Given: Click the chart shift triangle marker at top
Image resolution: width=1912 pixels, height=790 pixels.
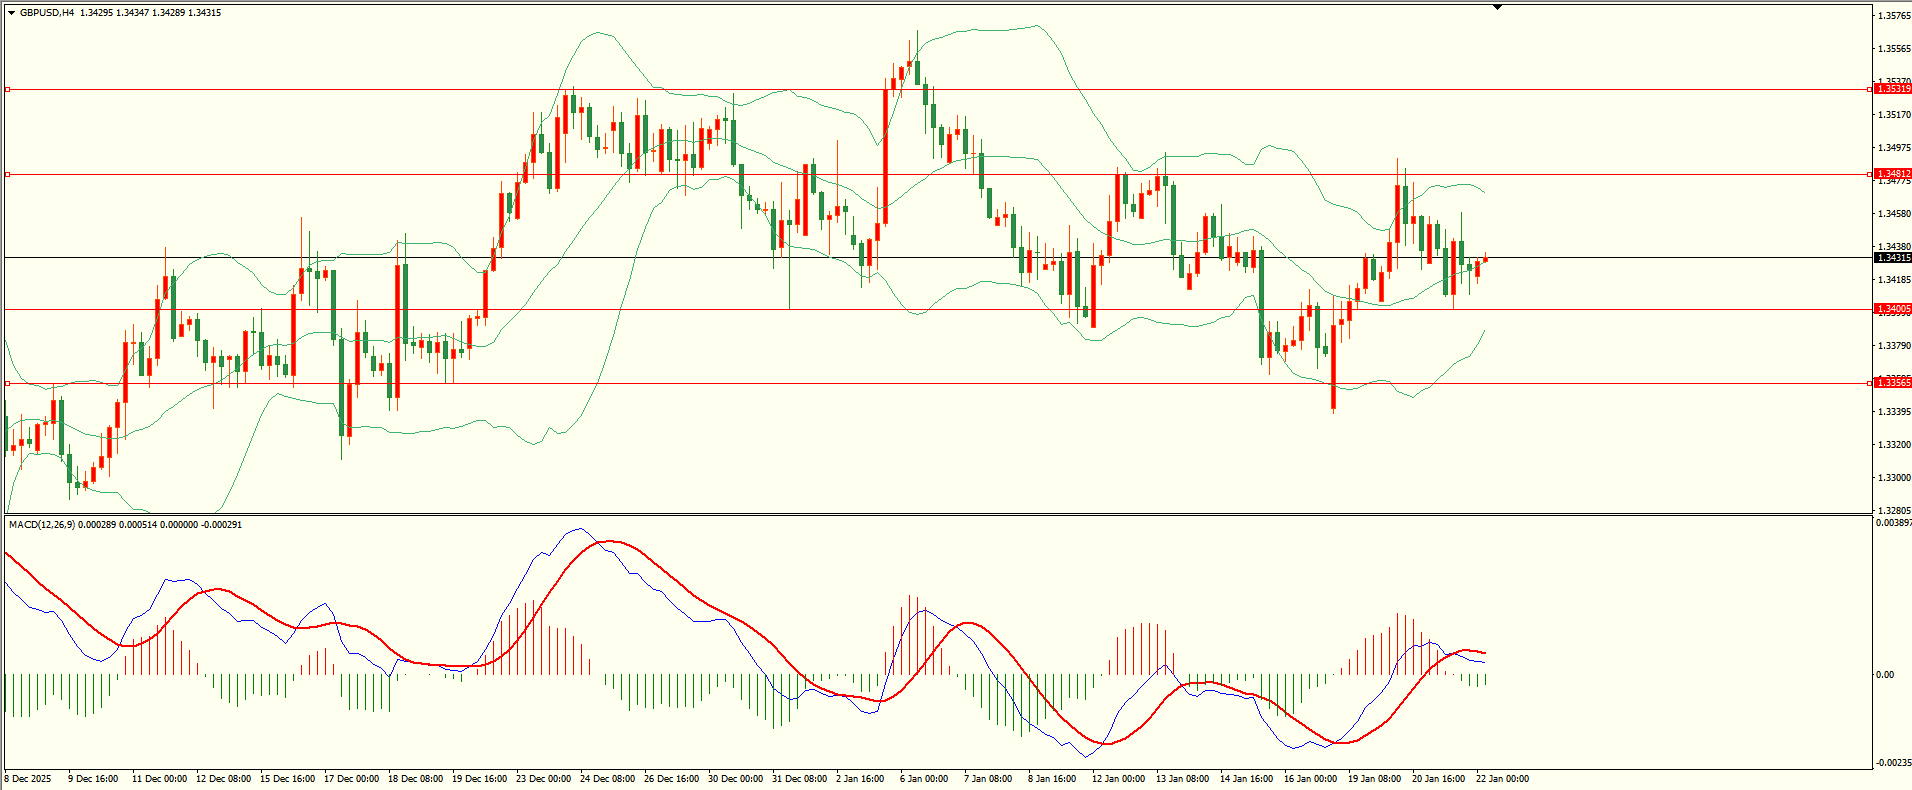Looking at the screenshot, I should [1497, 7].
